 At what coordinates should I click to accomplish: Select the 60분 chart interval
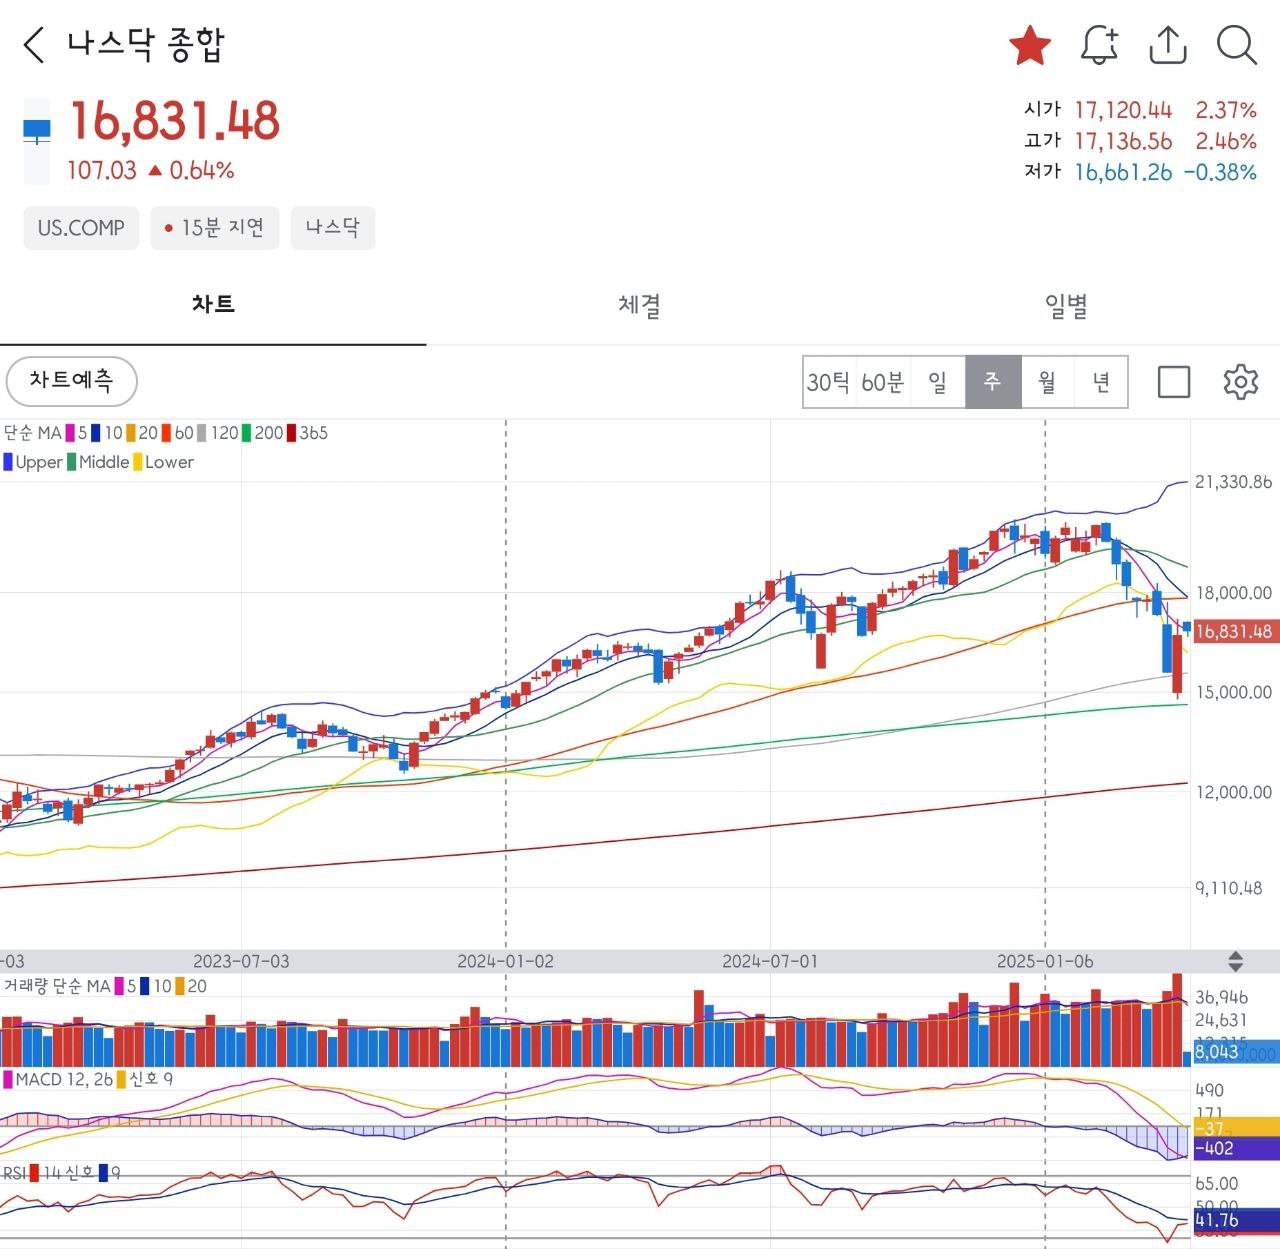(883, 382)
